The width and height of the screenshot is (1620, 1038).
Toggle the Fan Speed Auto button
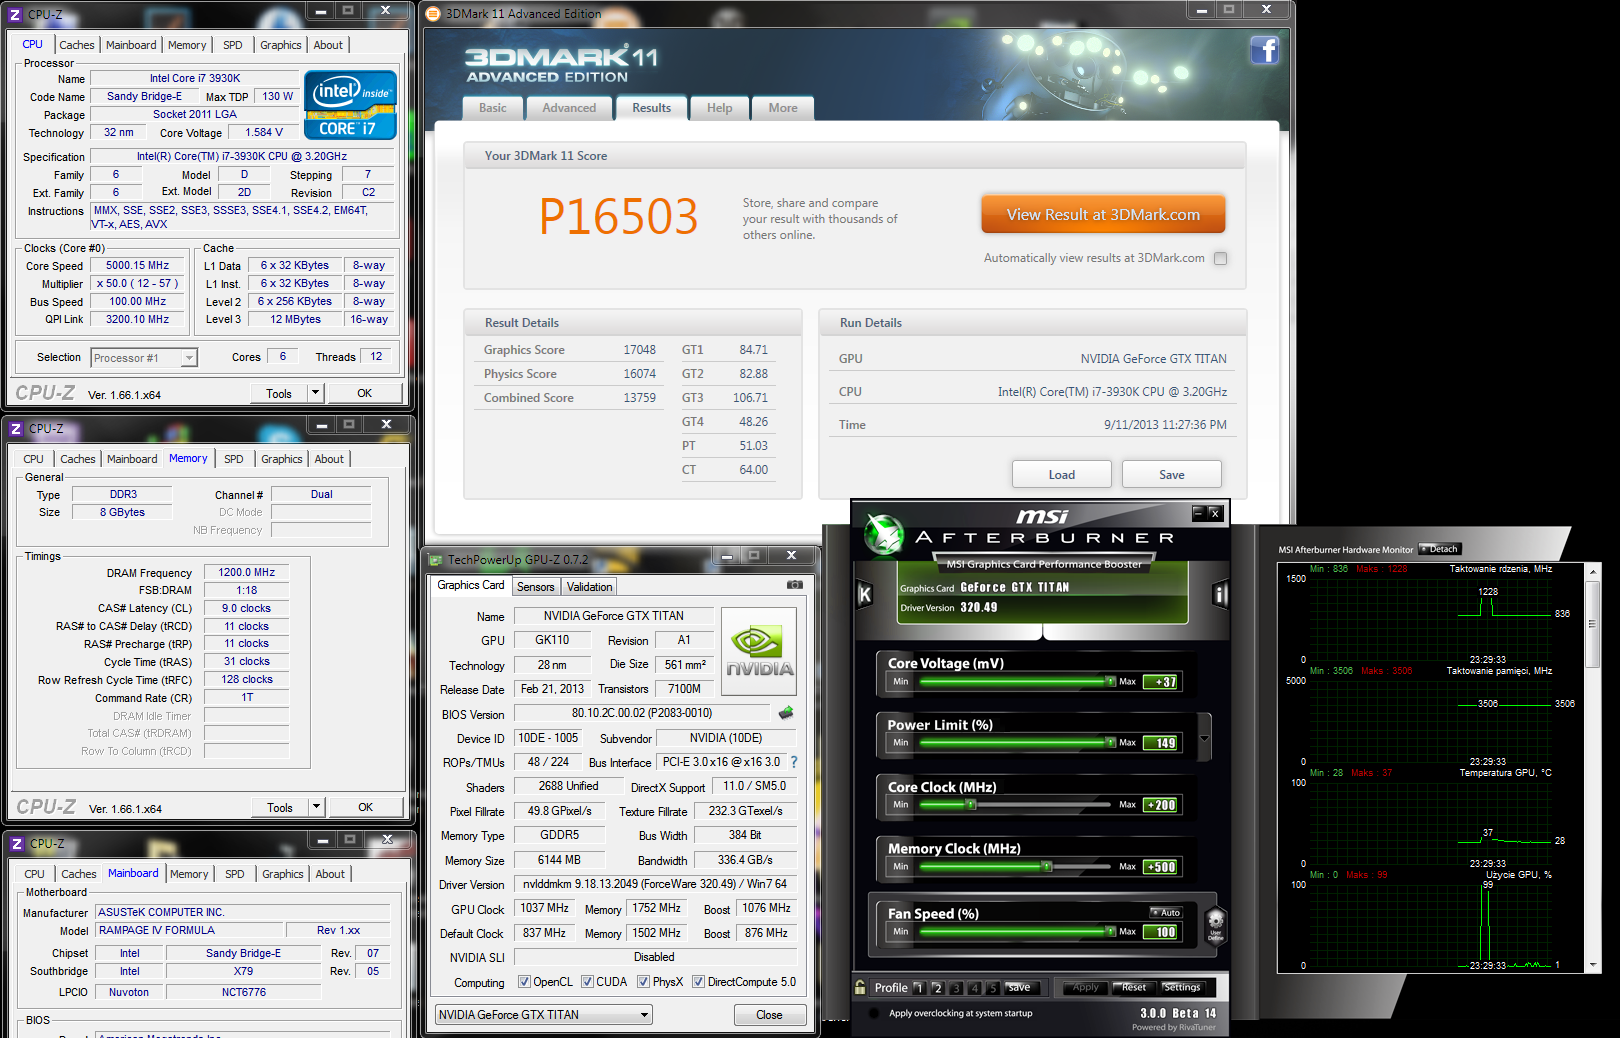pyautogui.click(x=1166, y=912)
